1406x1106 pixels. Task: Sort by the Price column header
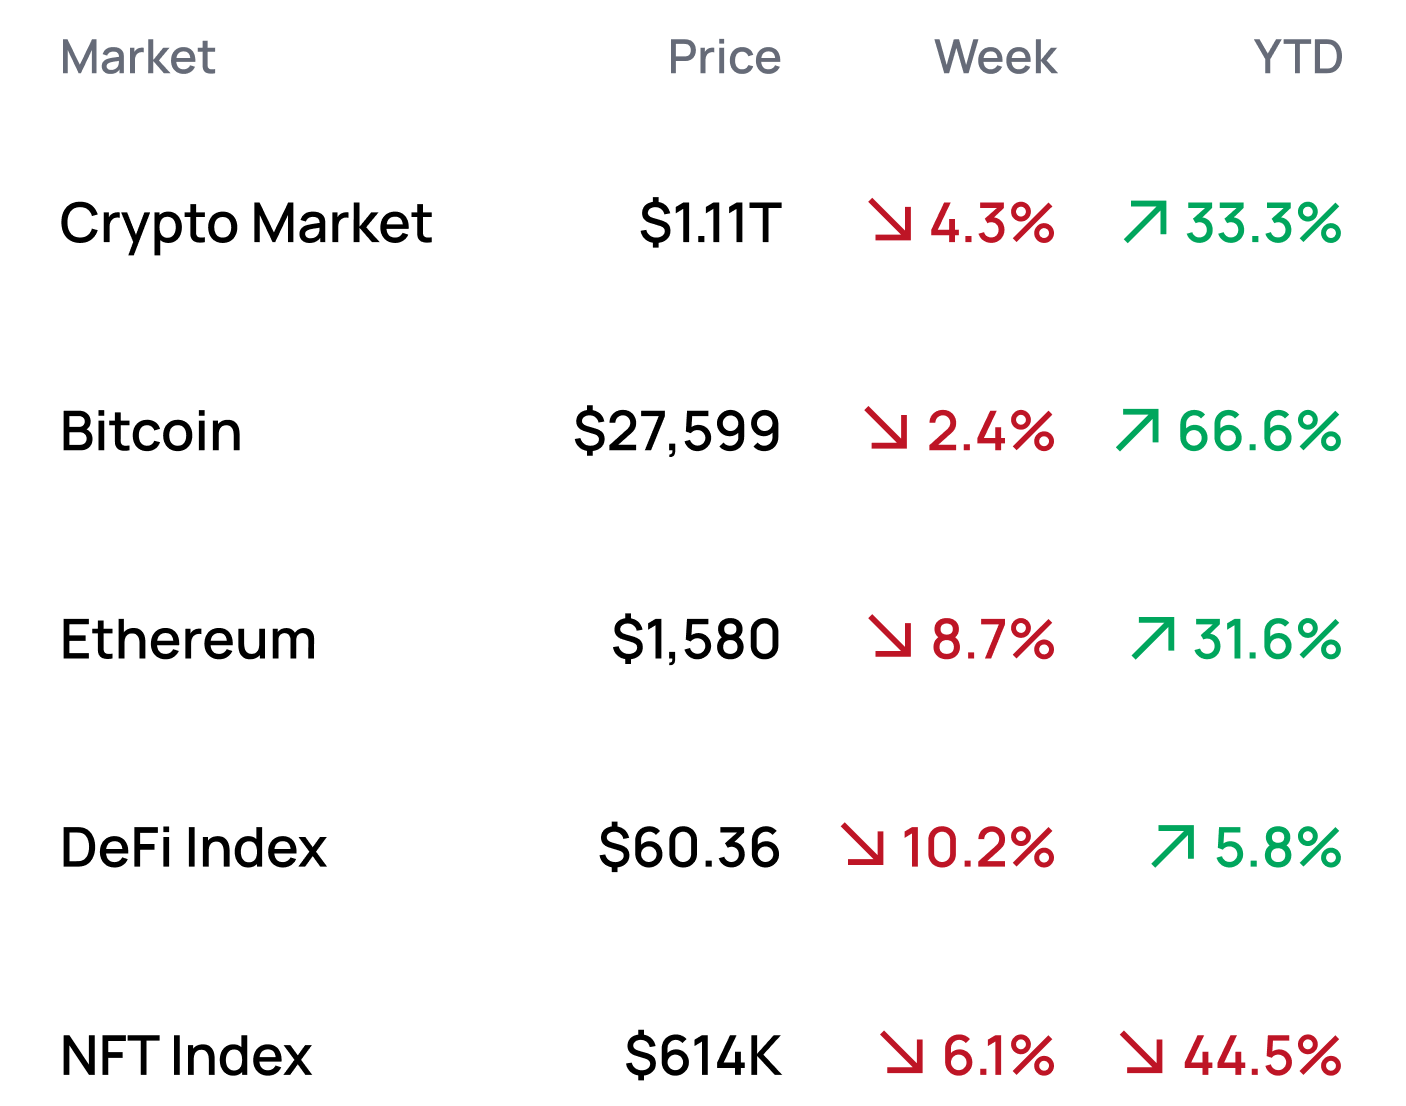(x=724, y=57)
